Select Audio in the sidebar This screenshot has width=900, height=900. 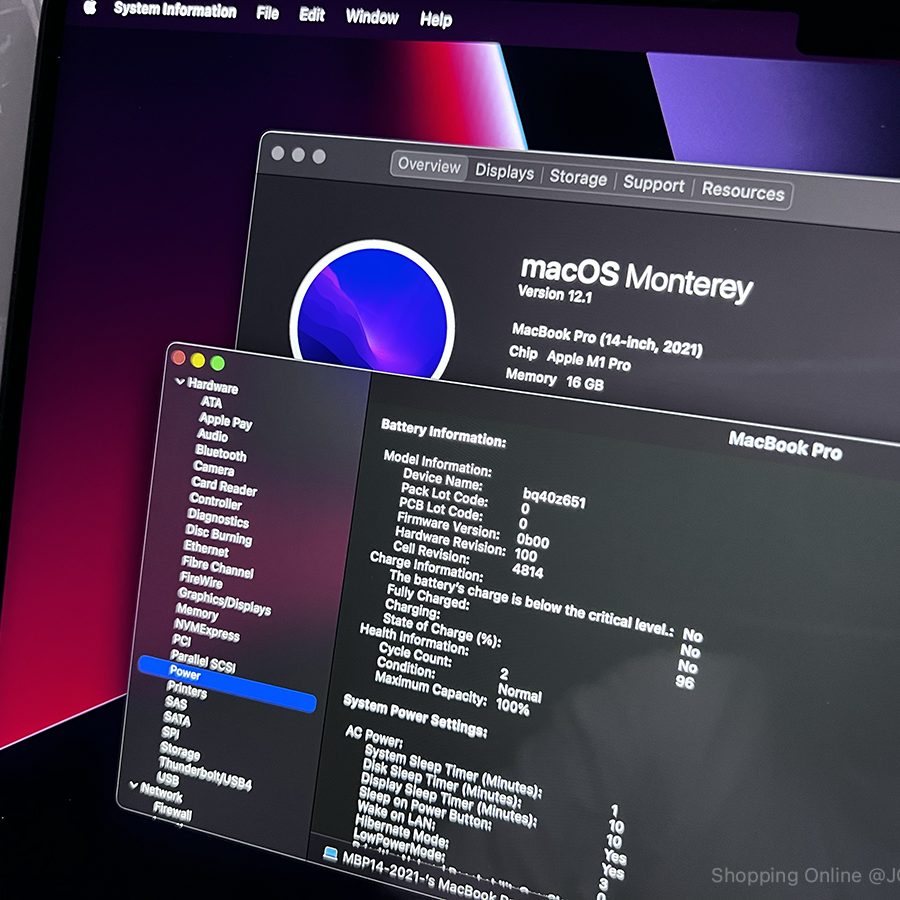212,436
